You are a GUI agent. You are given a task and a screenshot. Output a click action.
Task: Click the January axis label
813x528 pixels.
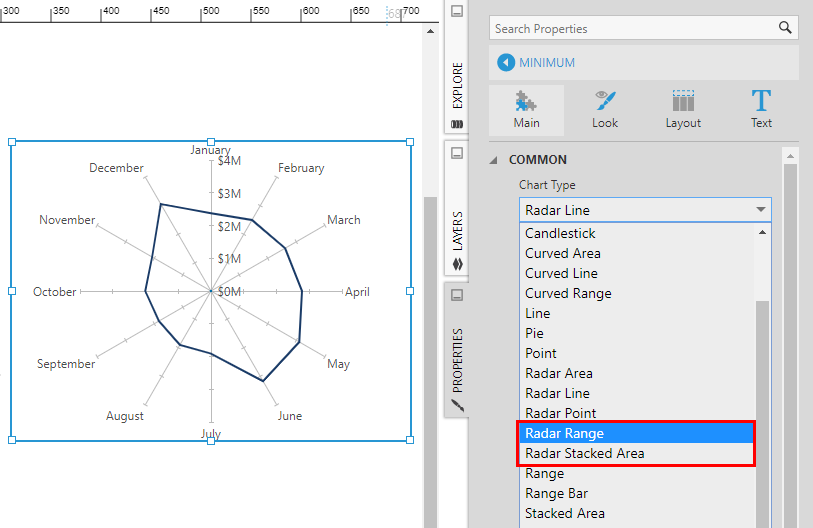coord(210,150)
